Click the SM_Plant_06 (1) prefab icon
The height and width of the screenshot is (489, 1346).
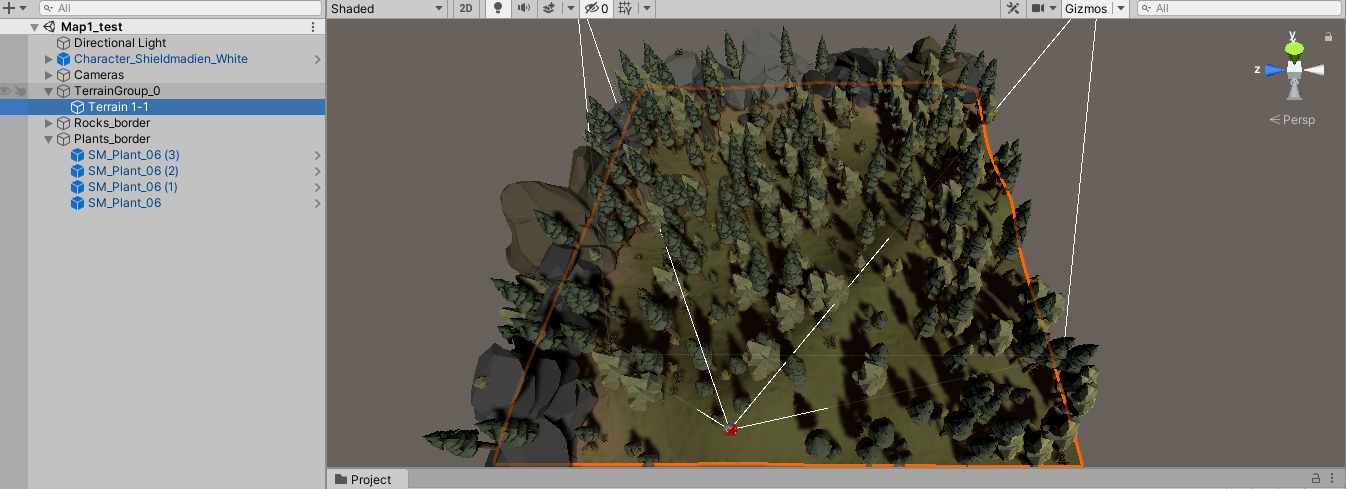(77, 187)
